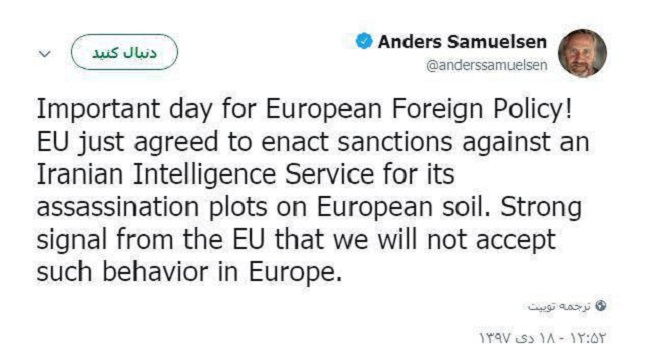Click the line 'Important day for European Foreign Policy!'
Viewport: 646px width, 360px height.
304,110
